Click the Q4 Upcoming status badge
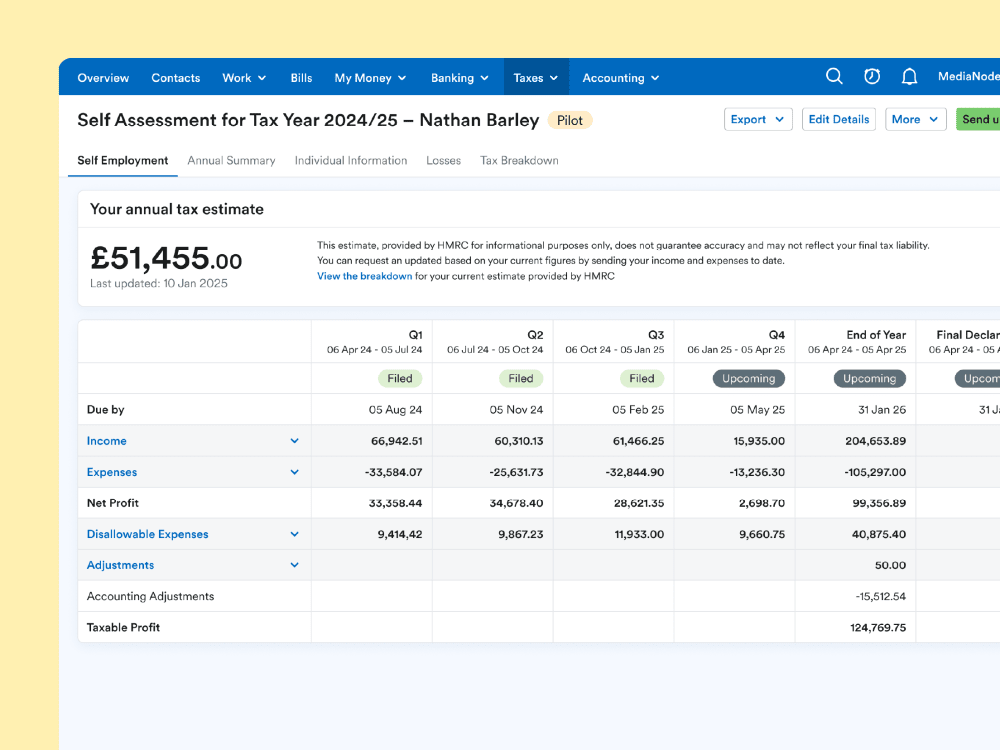 748,378
